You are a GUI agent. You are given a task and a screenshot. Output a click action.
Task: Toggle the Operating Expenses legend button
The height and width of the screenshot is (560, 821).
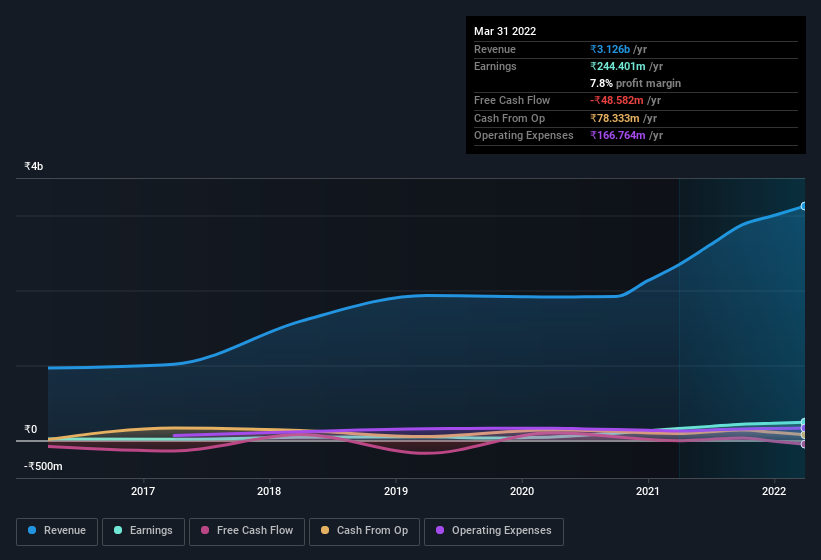coord(494,531)
